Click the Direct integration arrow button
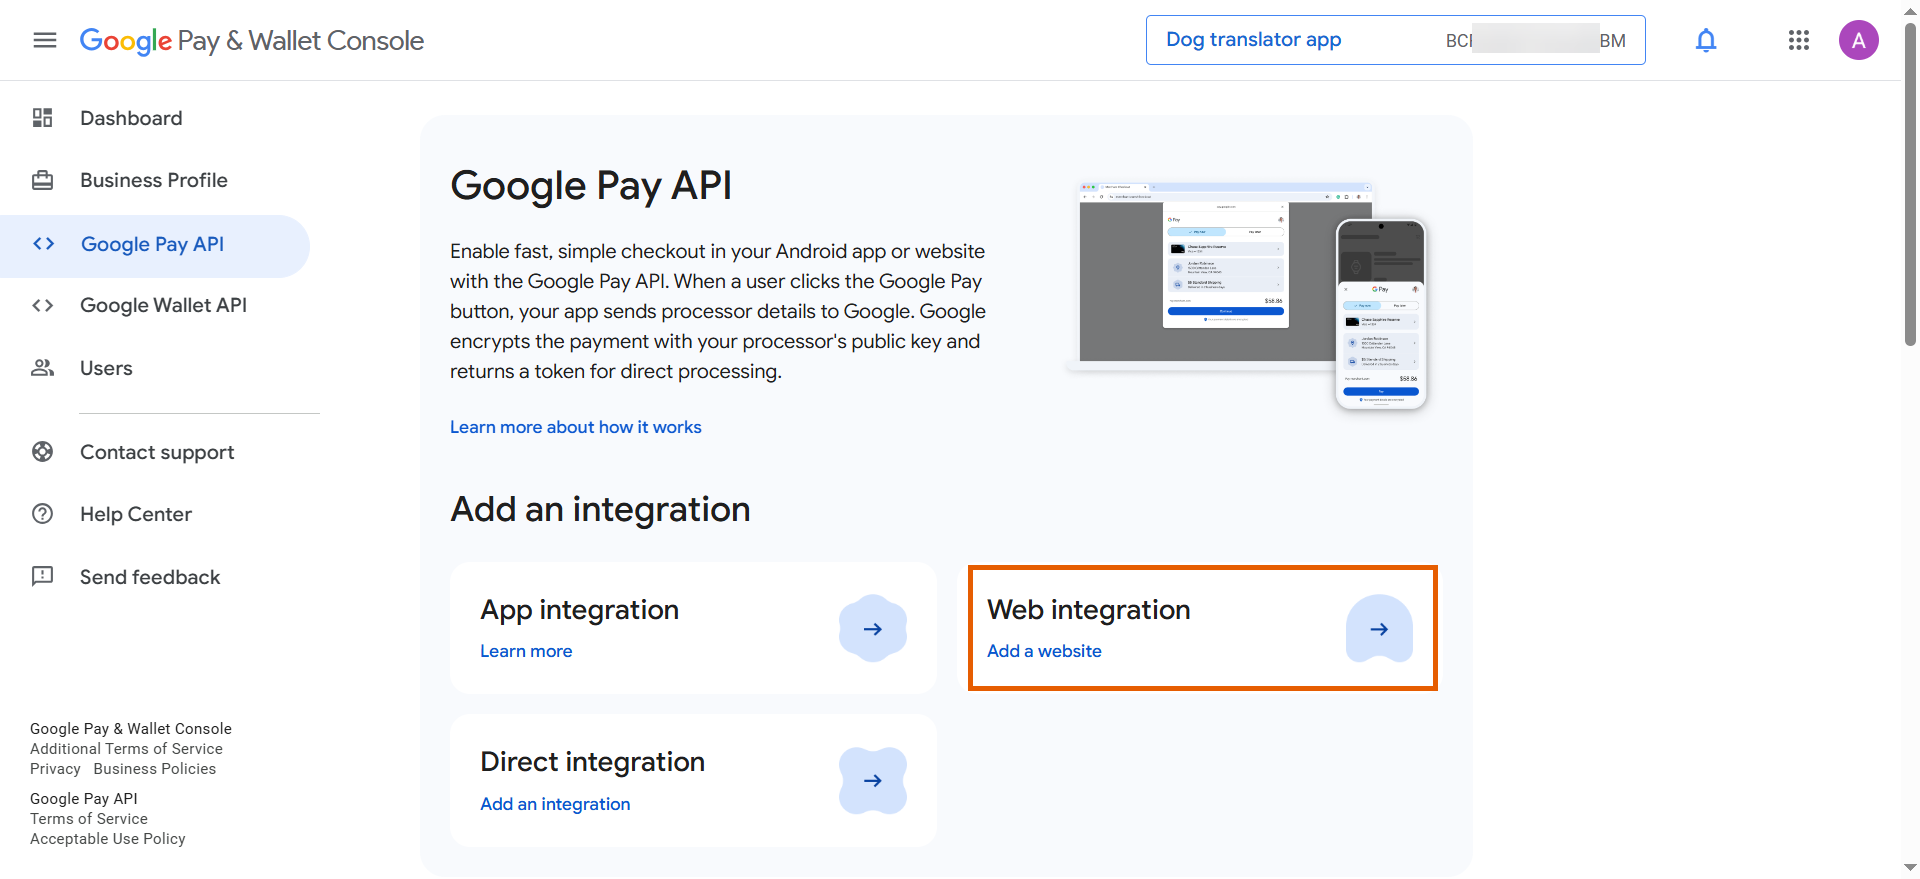This screenshot has width=1920, height=879. click(x=873, y=781)
